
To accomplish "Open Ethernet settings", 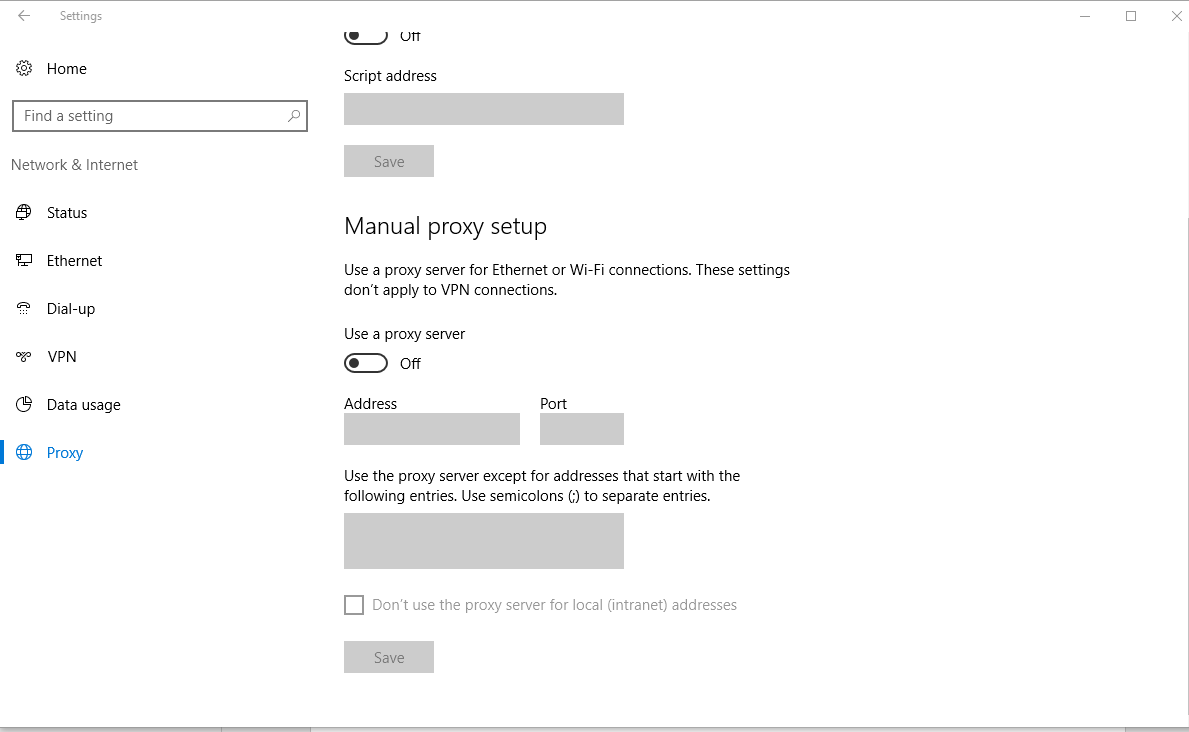I will click(x=74, y=260).
